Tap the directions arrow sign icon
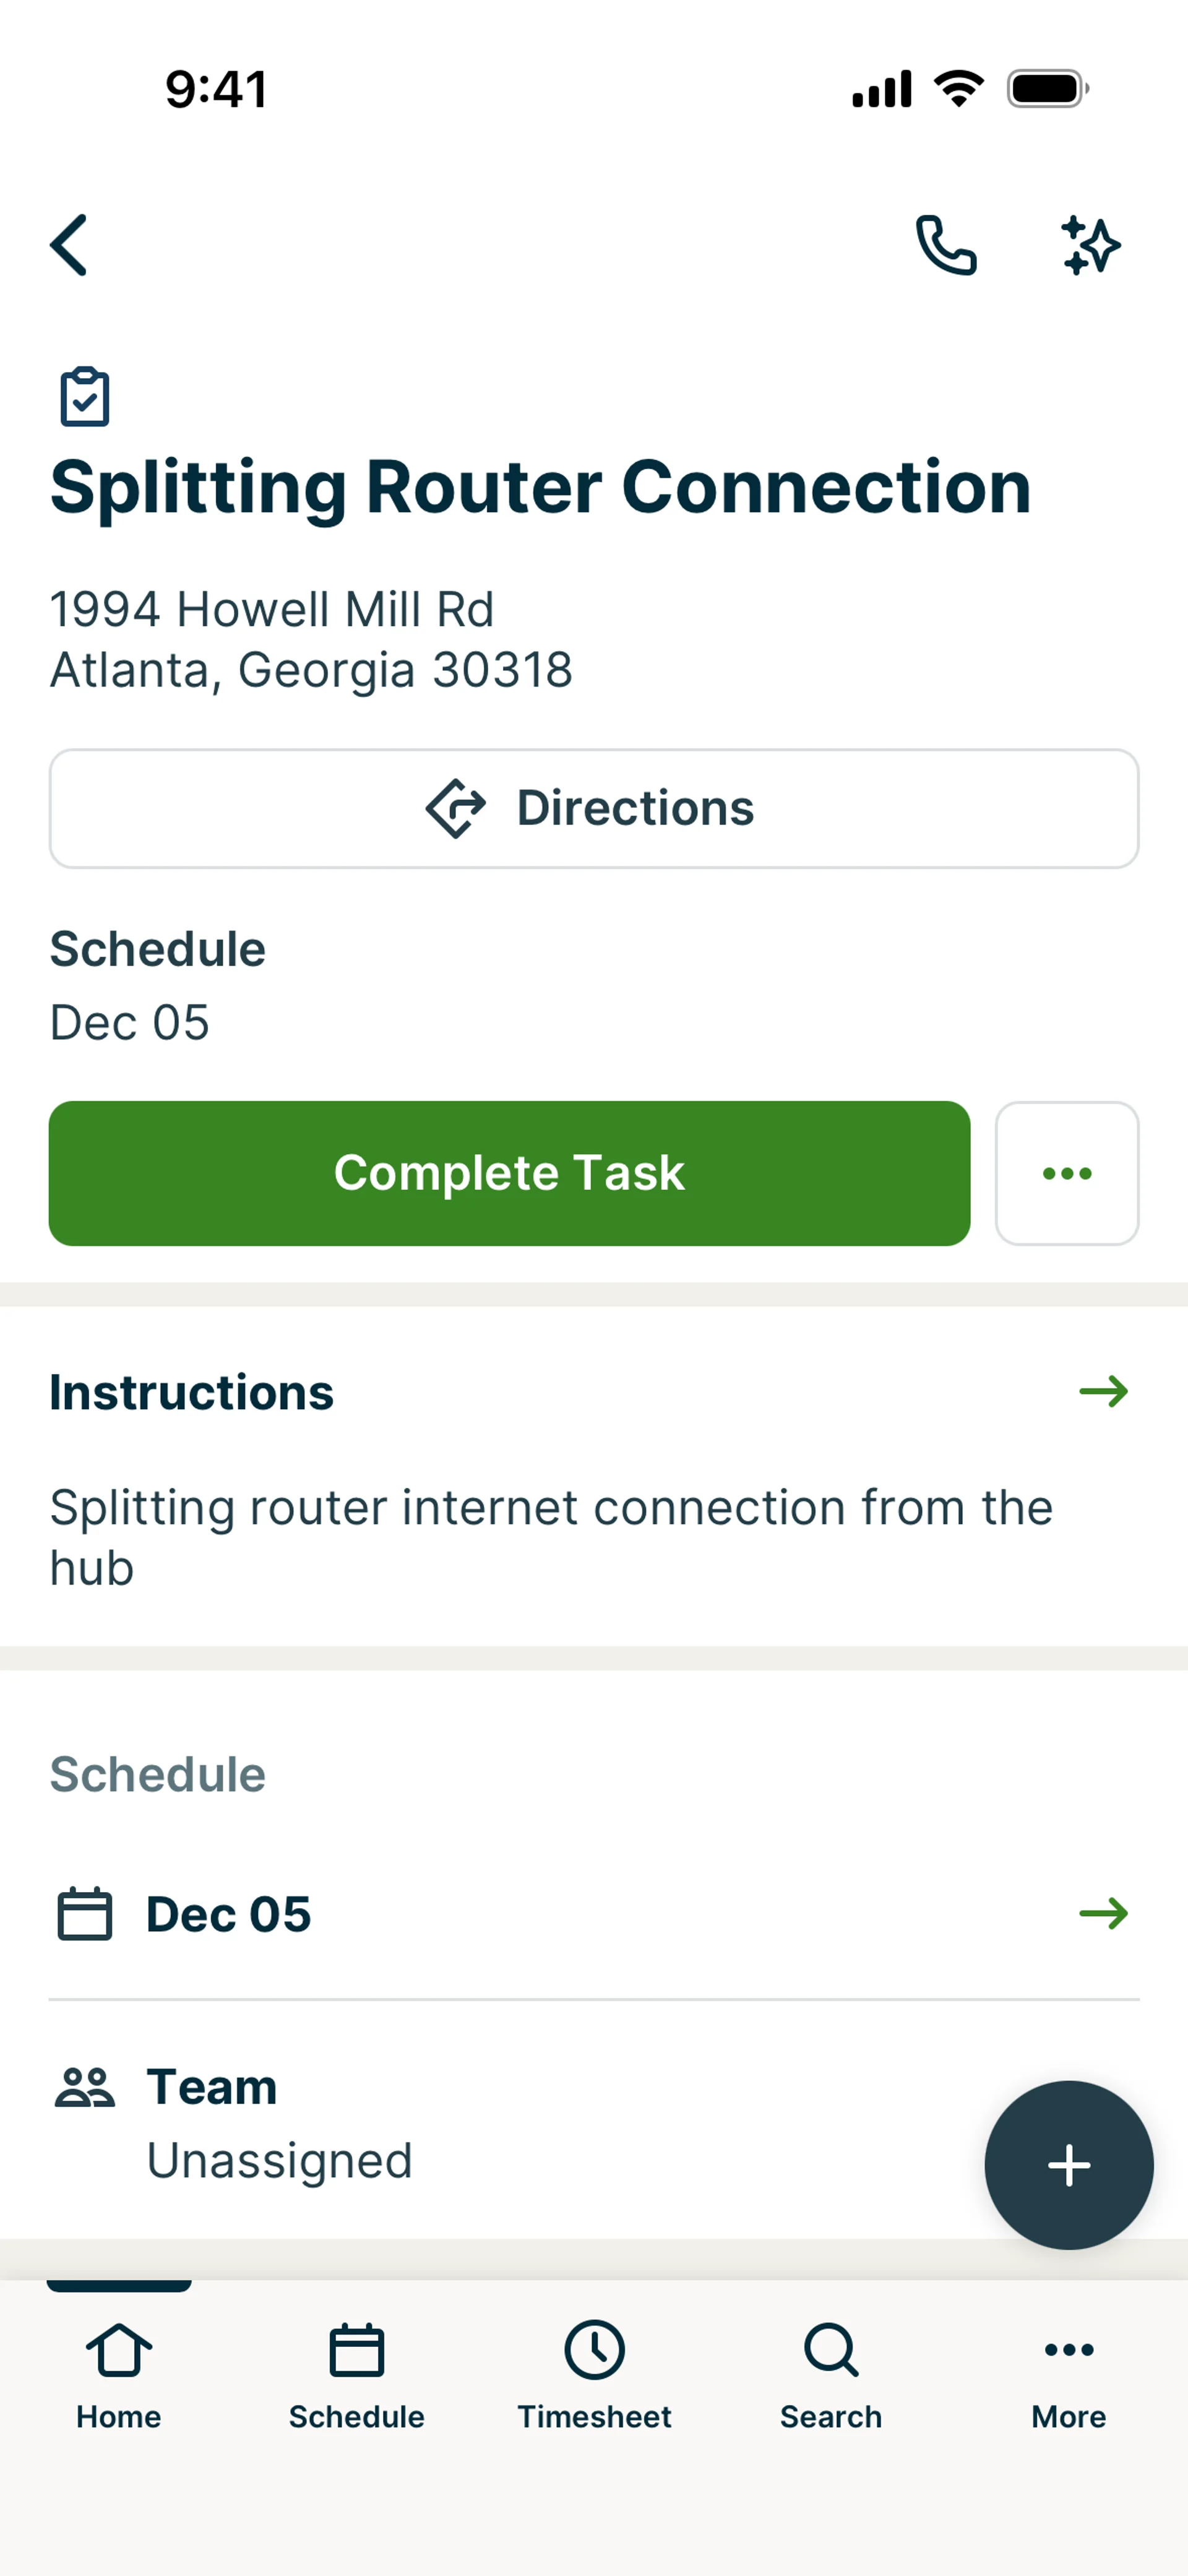This screenshot has height=2576, width=1188. click(456, 808)
